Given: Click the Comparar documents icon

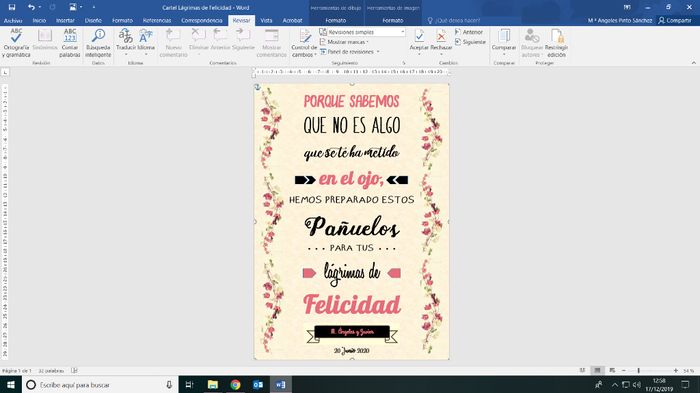Looking at the screenshot, I should pos(504,36).
